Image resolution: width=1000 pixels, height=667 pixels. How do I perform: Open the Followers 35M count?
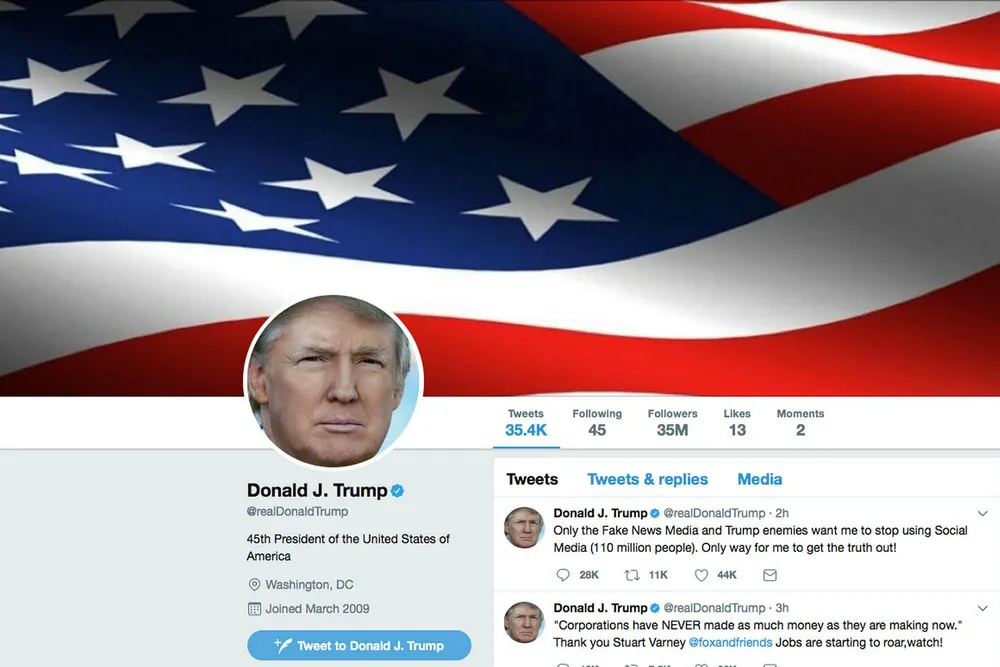coord(672,422)
